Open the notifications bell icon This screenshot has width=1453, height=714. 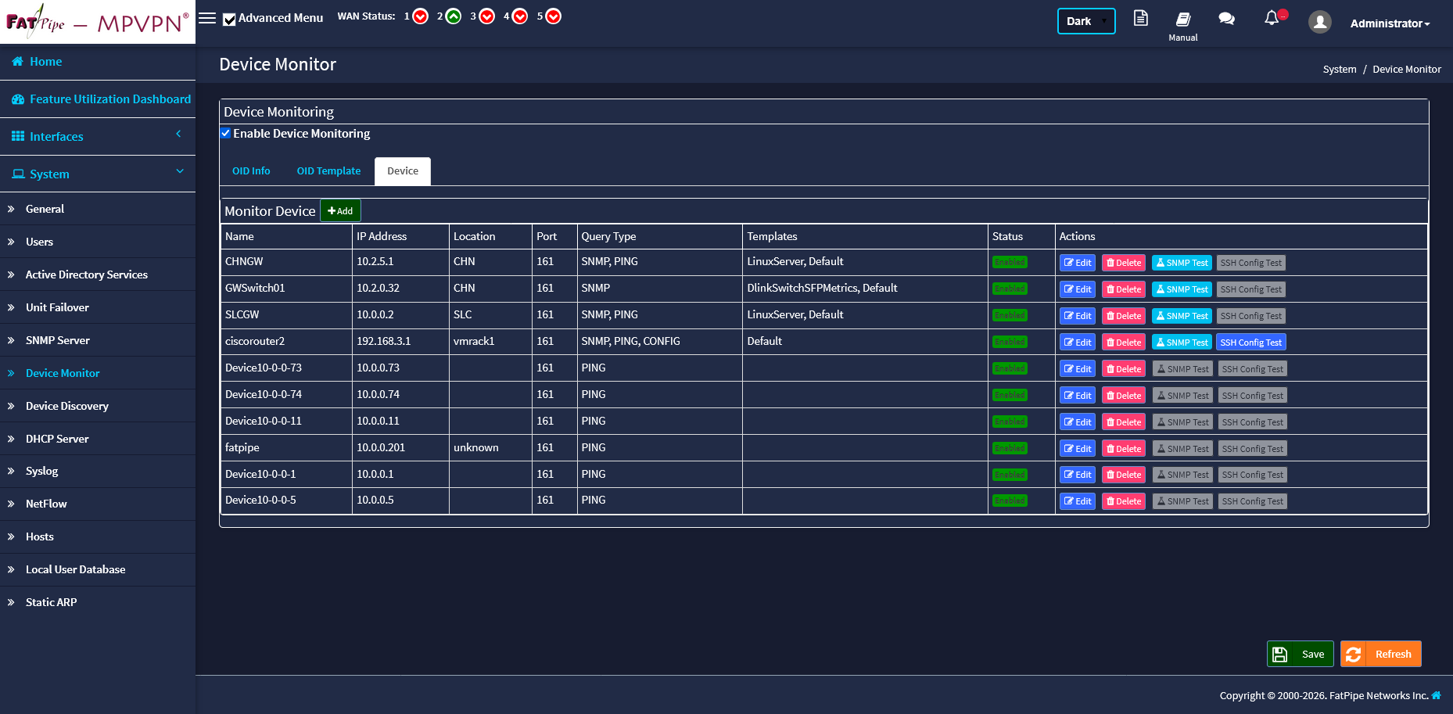point(1271,18)
